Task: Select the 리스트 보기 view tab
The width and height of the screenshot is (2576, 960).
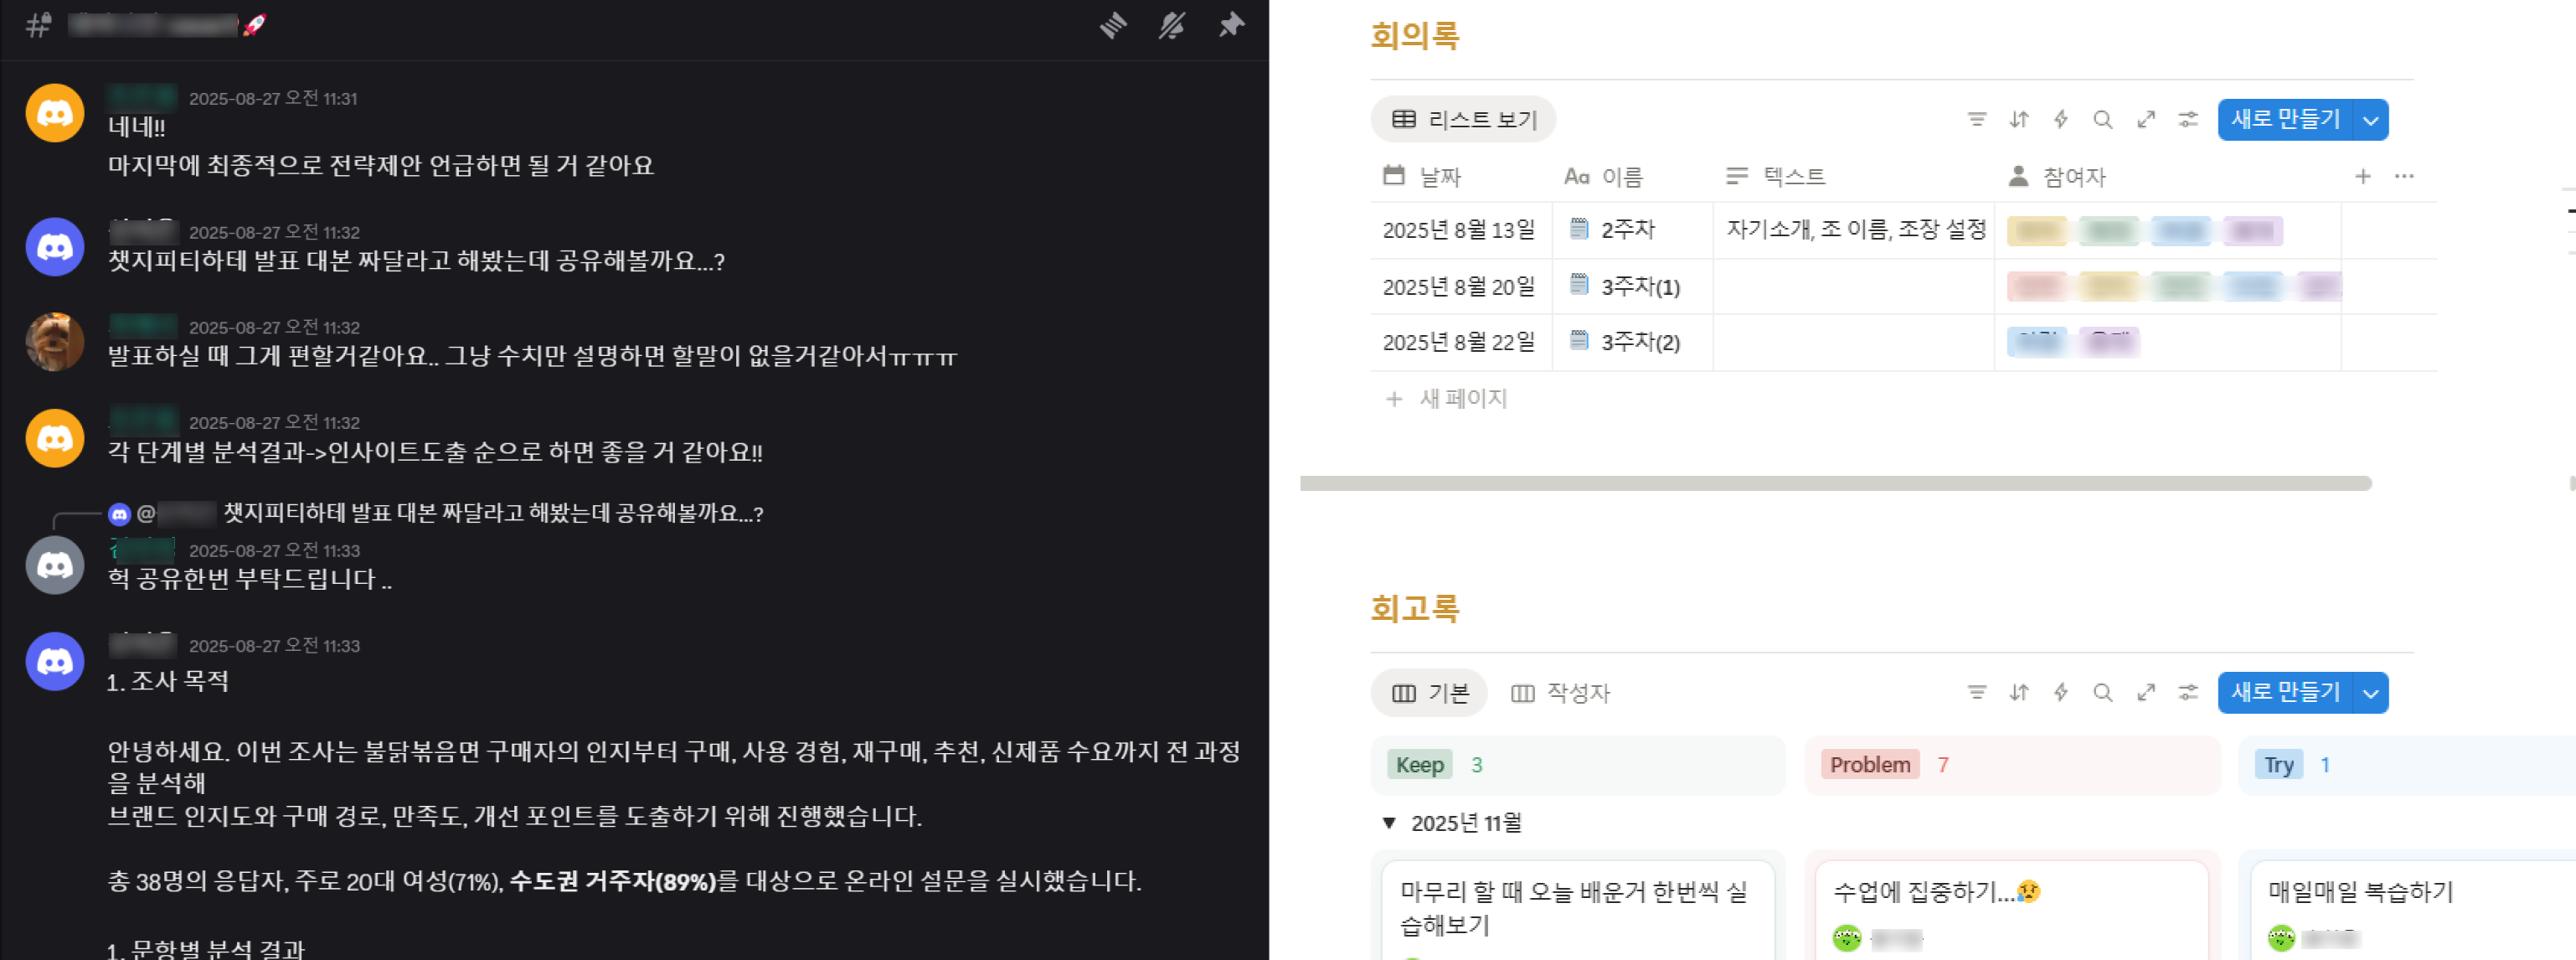Action: [x=1463, y=120]
